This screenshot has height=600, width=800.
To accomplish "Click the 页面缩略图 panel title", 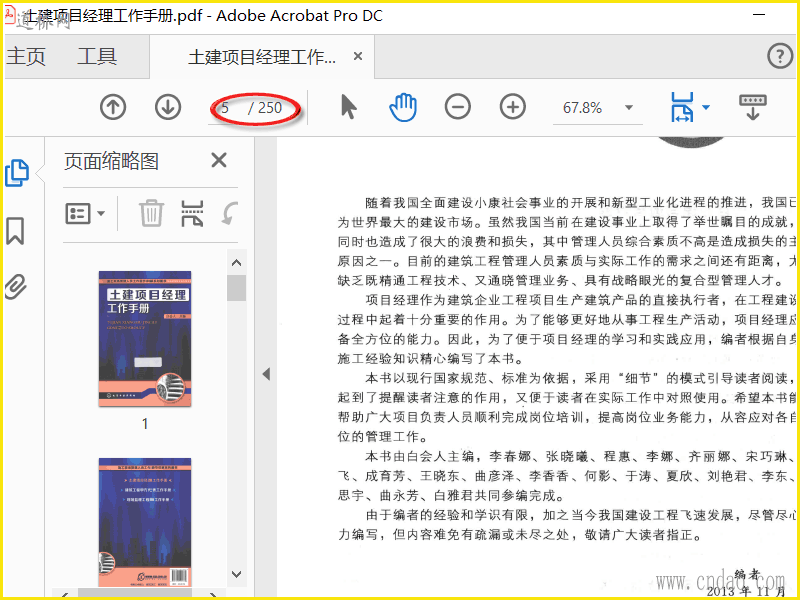I will tap(111, 161).
